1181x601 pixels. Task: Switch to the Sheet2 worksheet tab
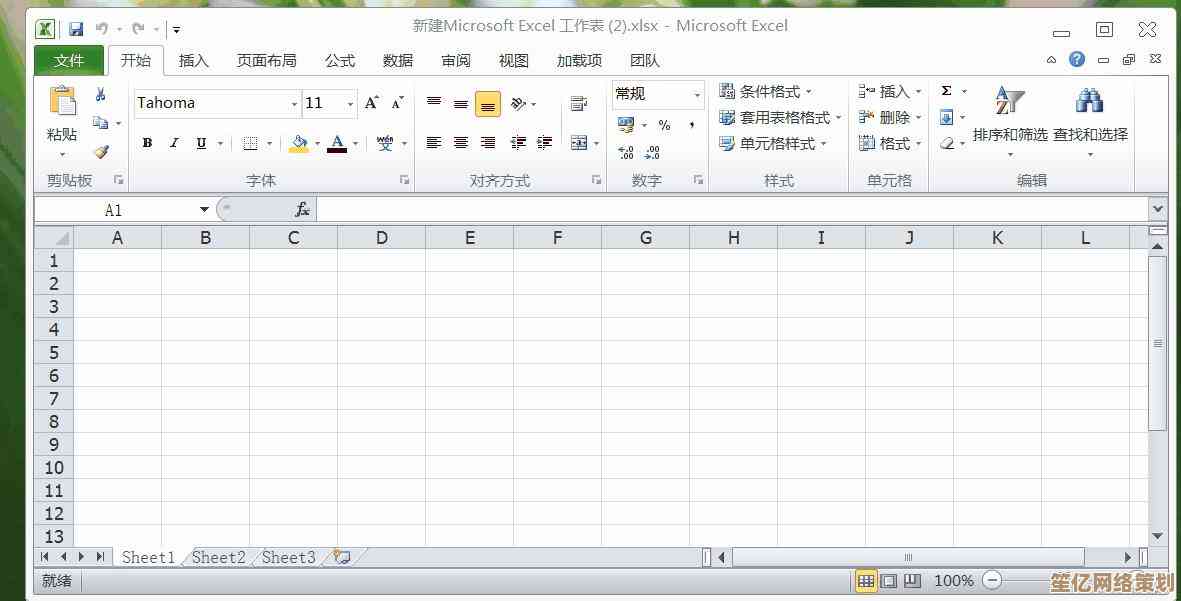(218, 557)
